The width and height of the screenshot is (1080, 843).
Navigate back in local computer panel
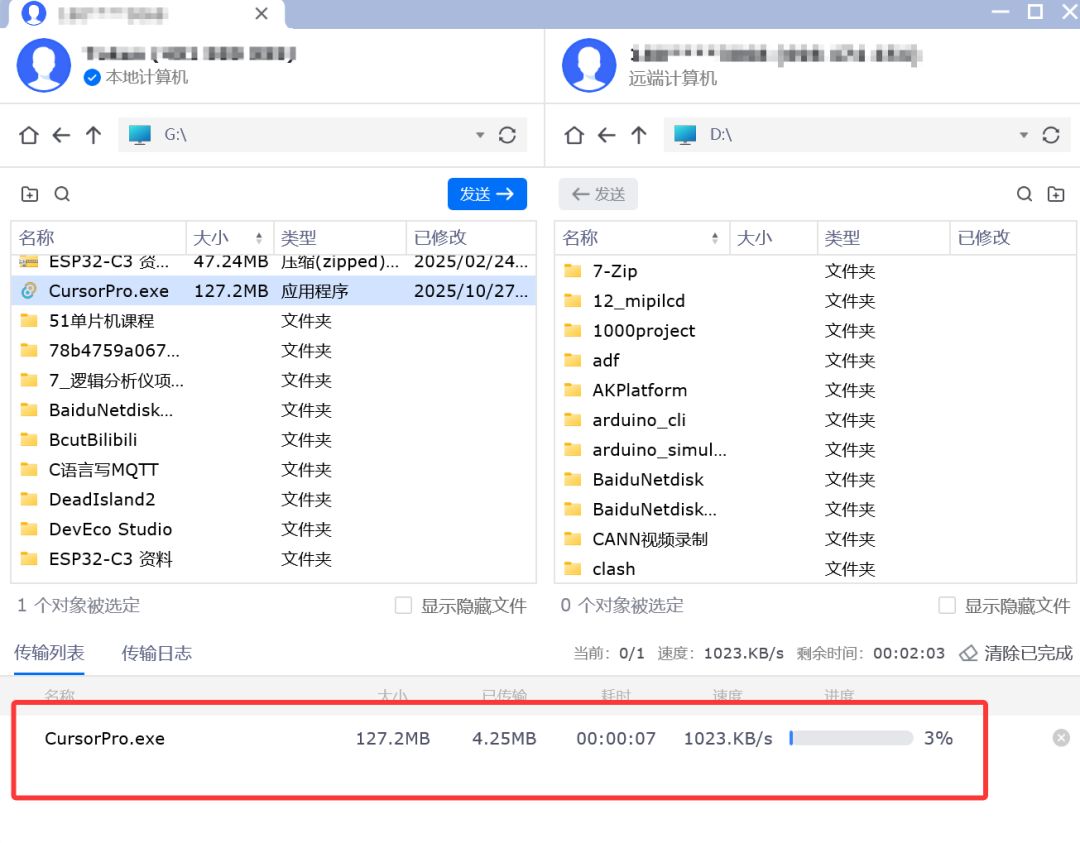(61, 135)
